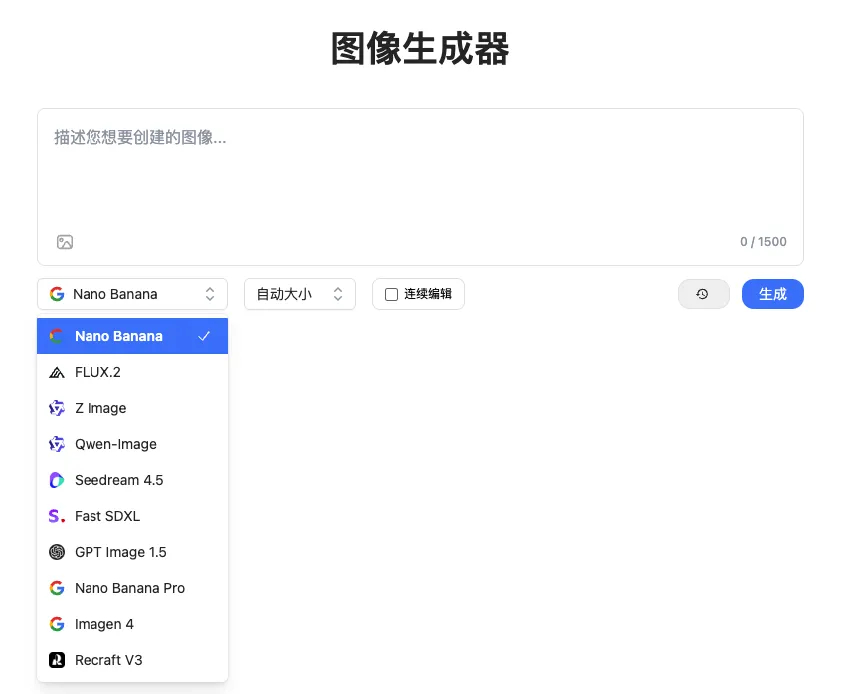Pick Imagen 4 from the dropdown
This screenshot has height=694, width=852.
tap(132, 624)
